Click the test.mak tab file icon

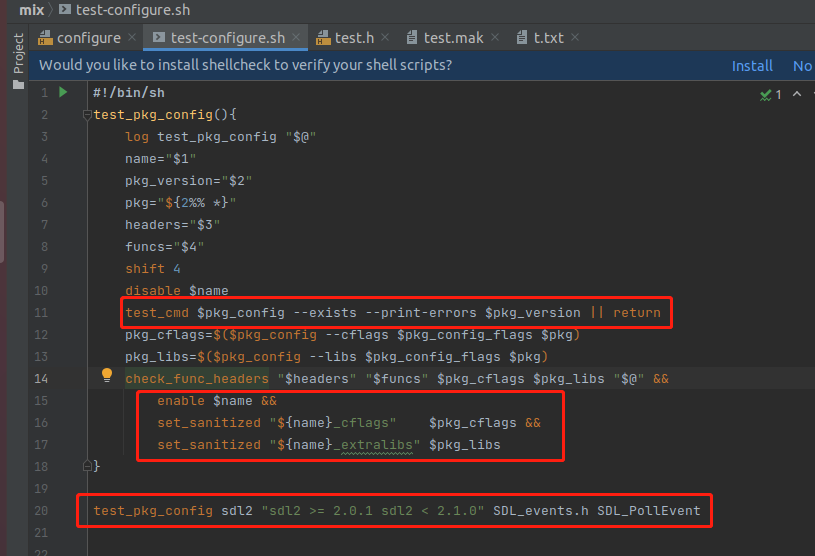412,37
